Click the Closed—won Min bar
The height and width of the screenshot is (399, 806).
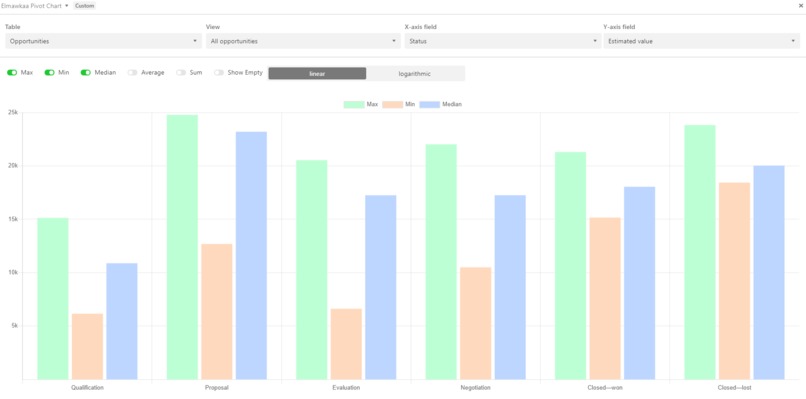pos(605,299)
